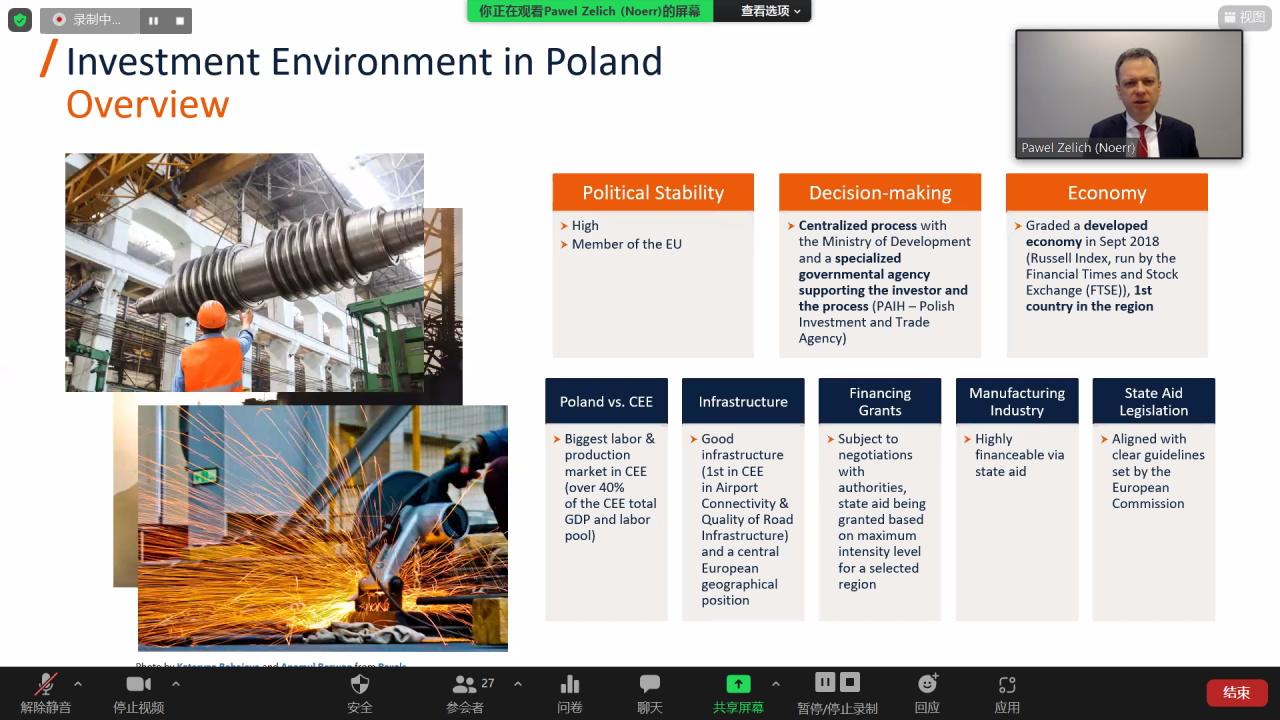
Task: Expand video options arrow beside 停止视频
Action: tap(176, 684)
